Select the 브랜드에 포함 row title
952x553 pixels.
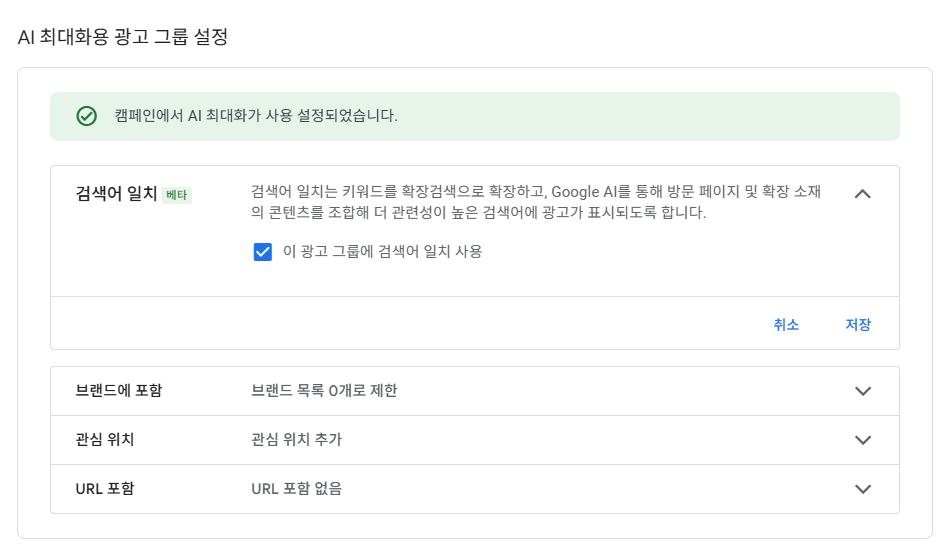[x=118, y=391]
